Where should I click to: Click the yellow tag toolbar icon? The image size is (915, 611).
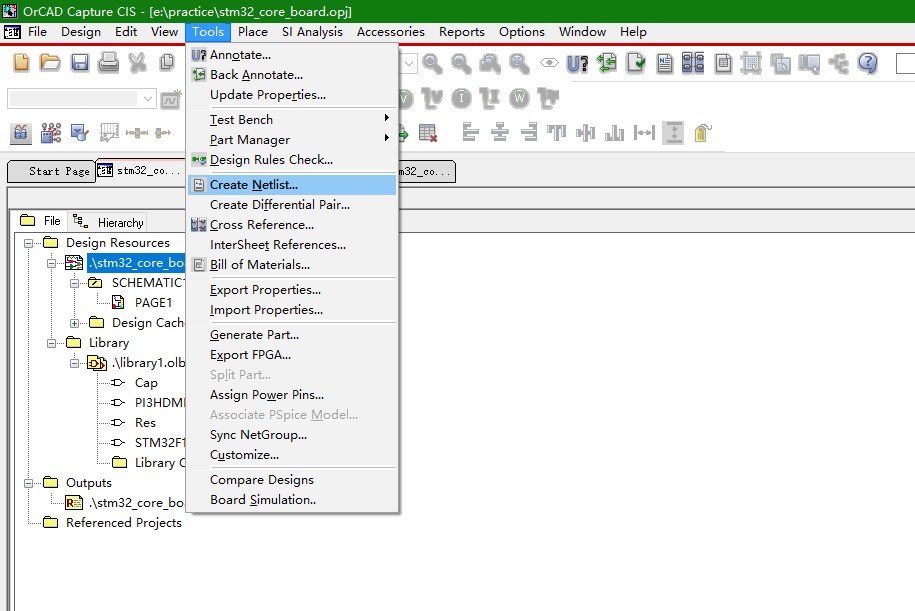(703, 133)
